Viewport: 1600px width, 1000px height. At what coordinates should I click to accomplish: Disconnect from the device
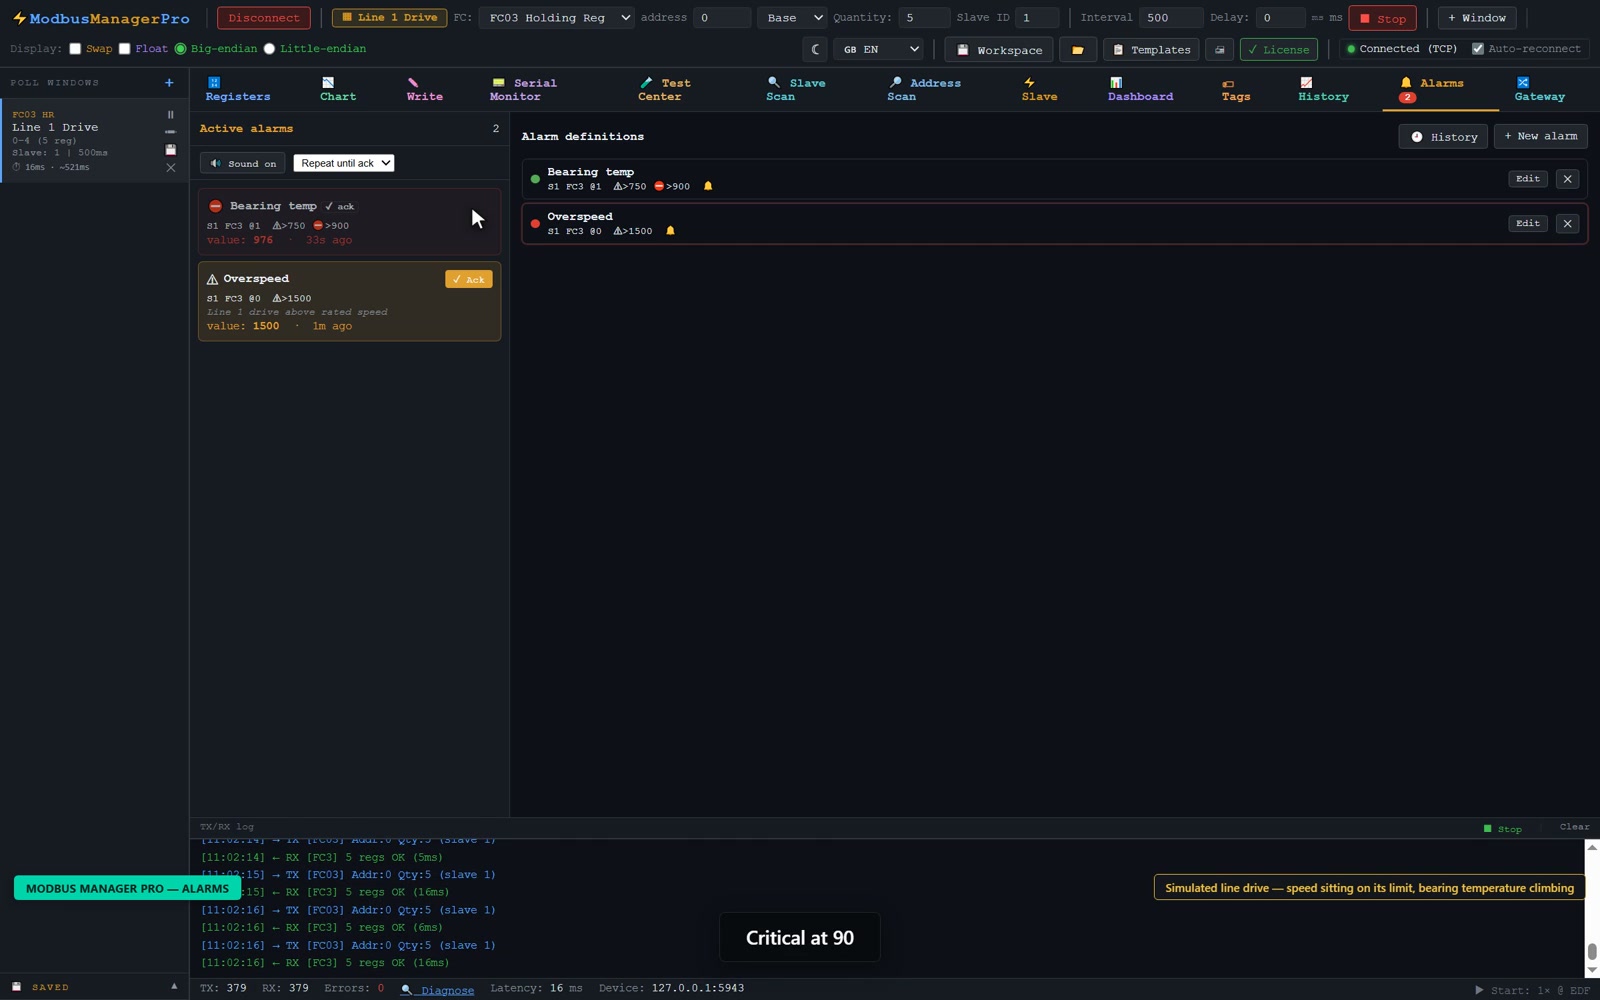point(264,18)
